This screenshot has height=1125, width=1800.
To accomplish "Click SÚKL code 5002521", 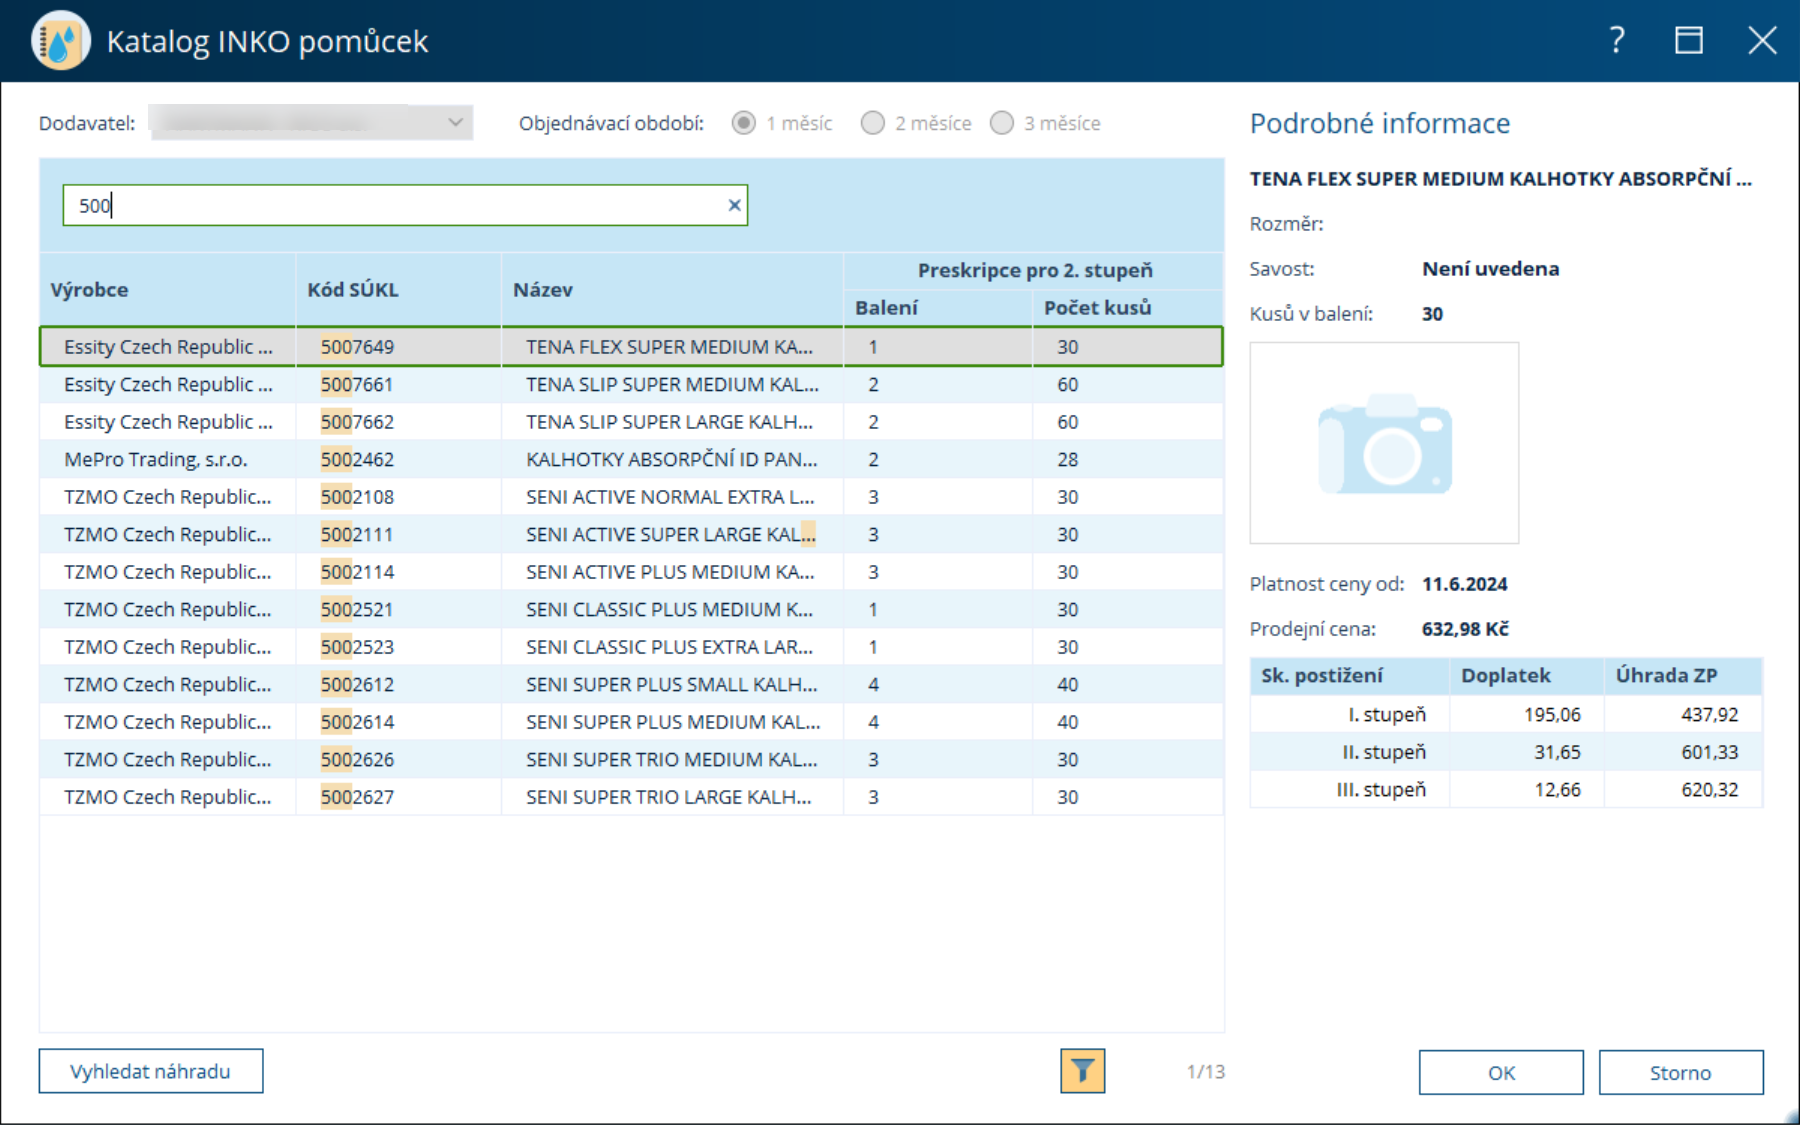I will click(x=357, y=610).
